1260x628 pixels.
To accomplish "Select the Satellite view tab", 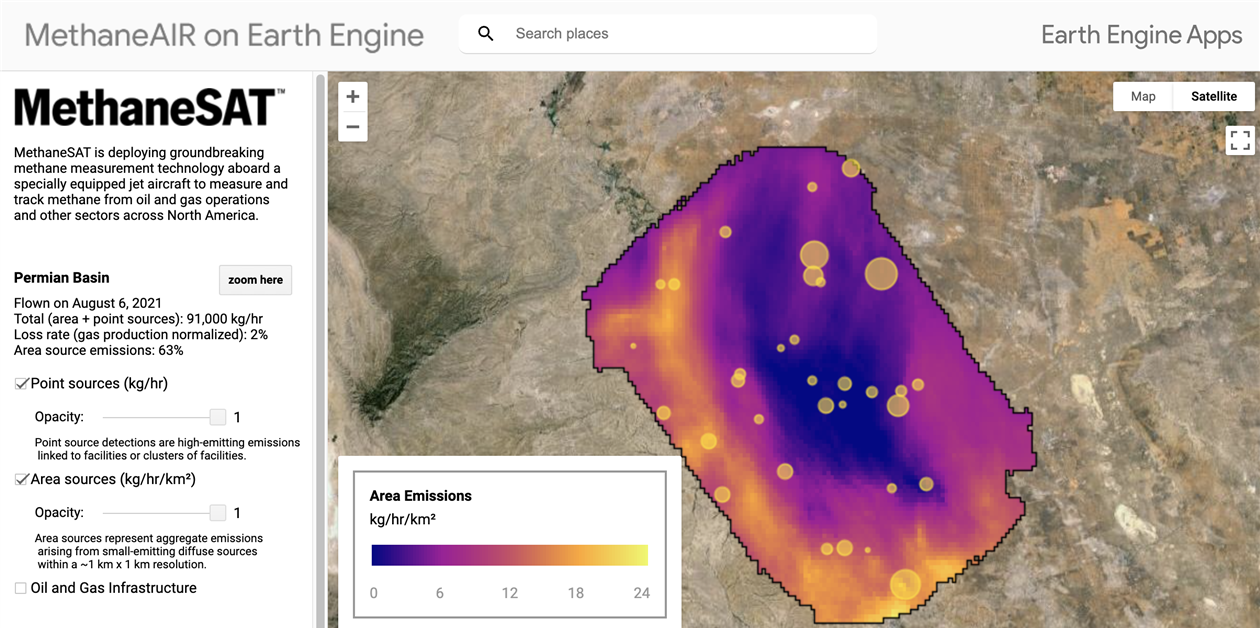I will 1213,96.
